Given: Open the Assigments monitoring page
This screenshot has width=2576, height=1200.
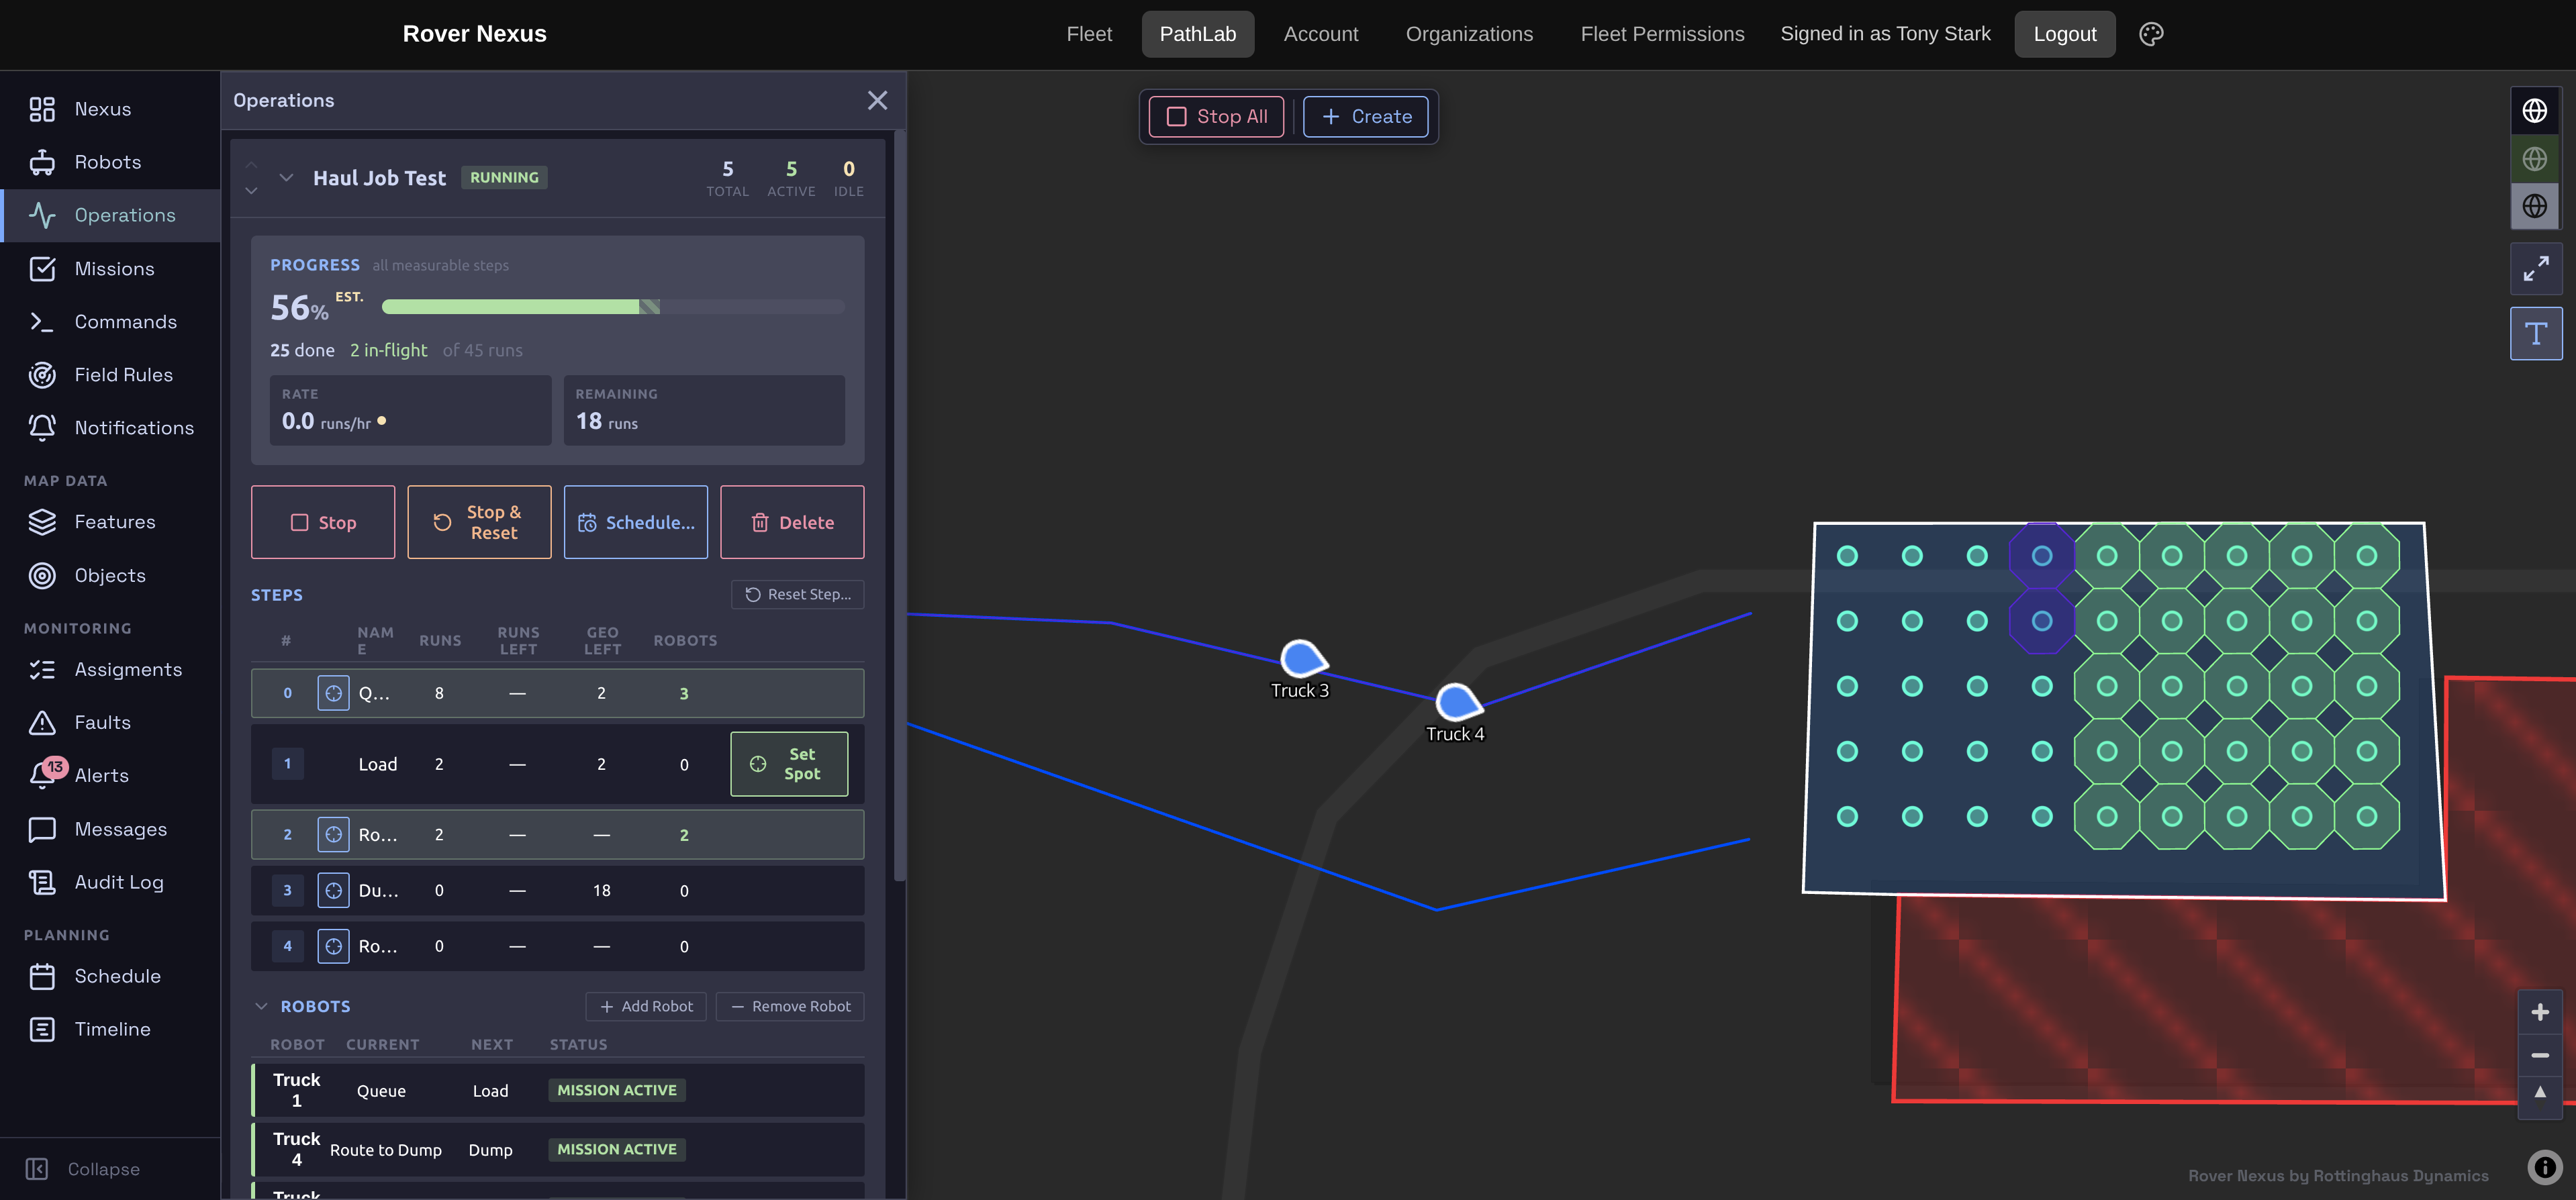Looking at the screenshot, I should (110, 669).
